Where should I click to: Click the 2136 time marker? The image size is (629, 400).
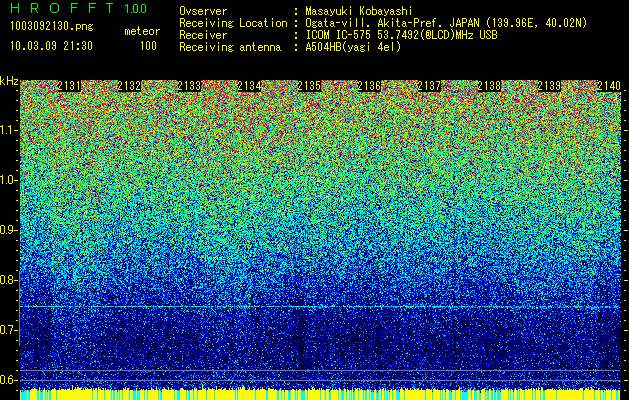(x=369, y=86)
